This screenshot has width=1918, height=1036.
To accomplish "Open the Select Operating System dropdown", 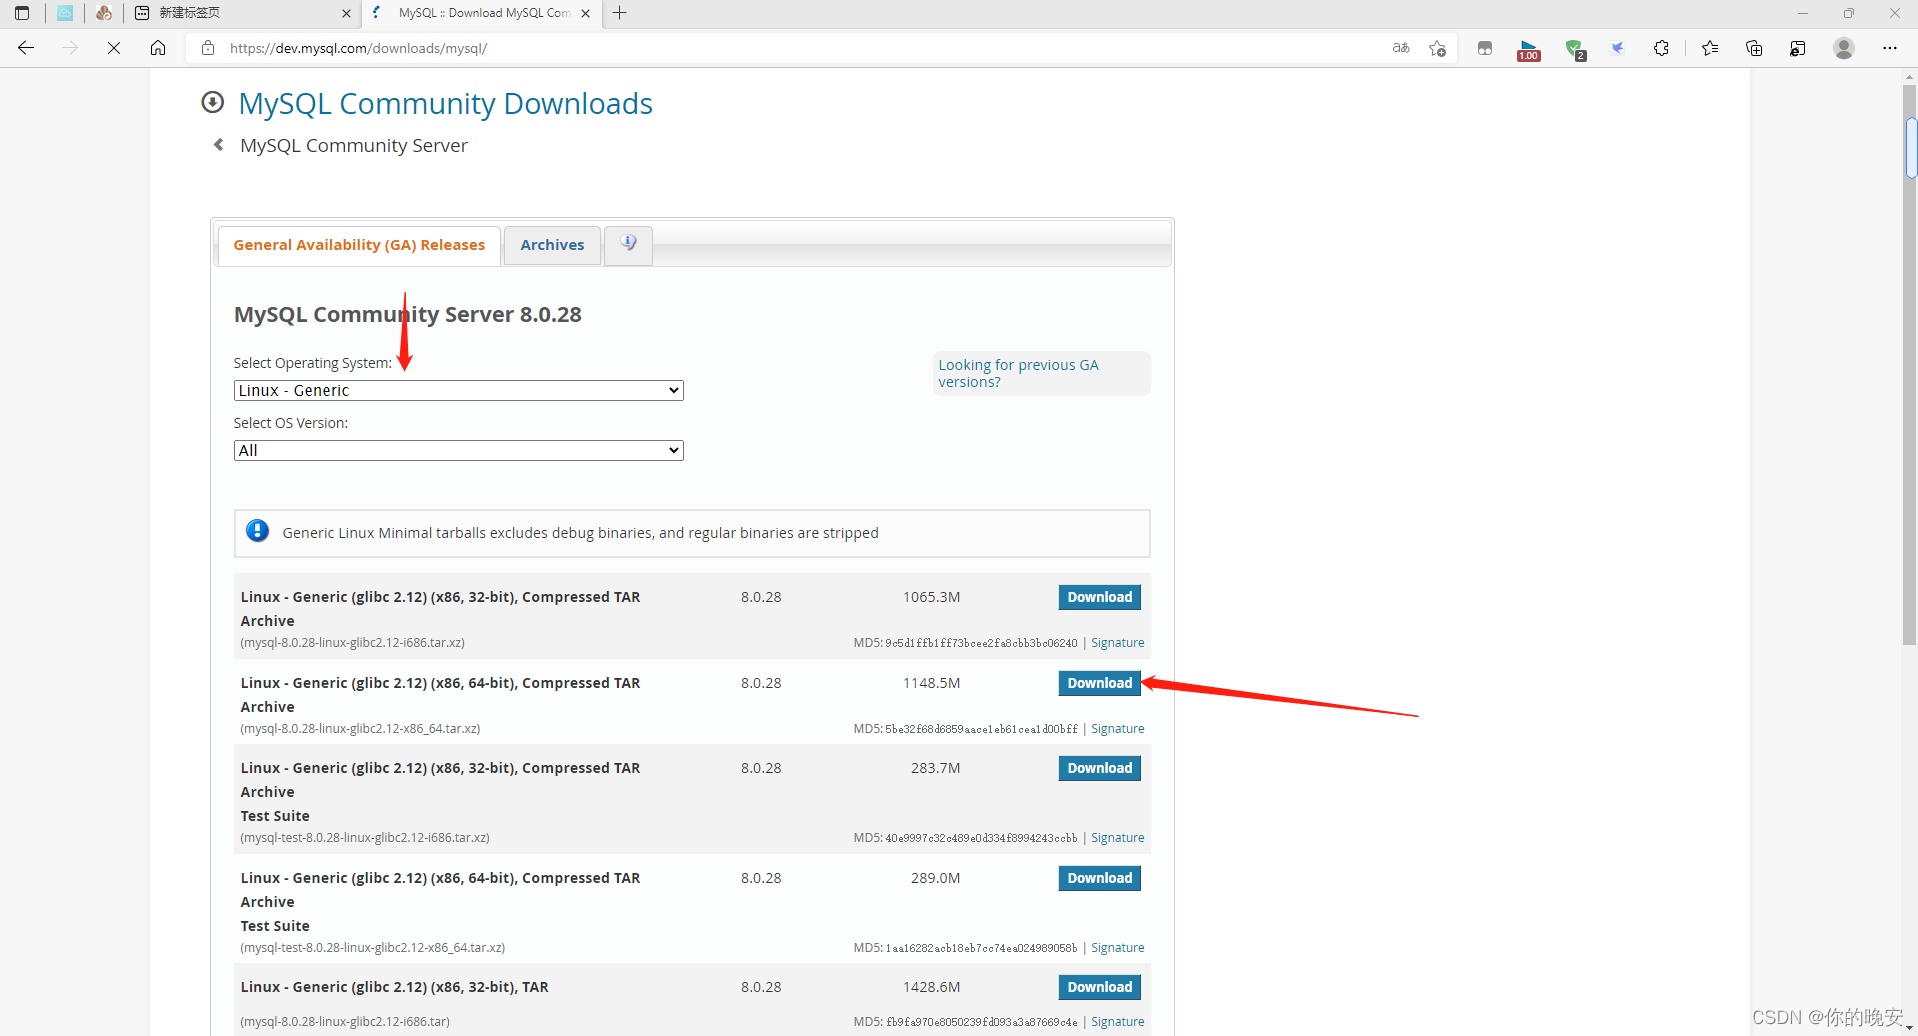I will 458,390.
